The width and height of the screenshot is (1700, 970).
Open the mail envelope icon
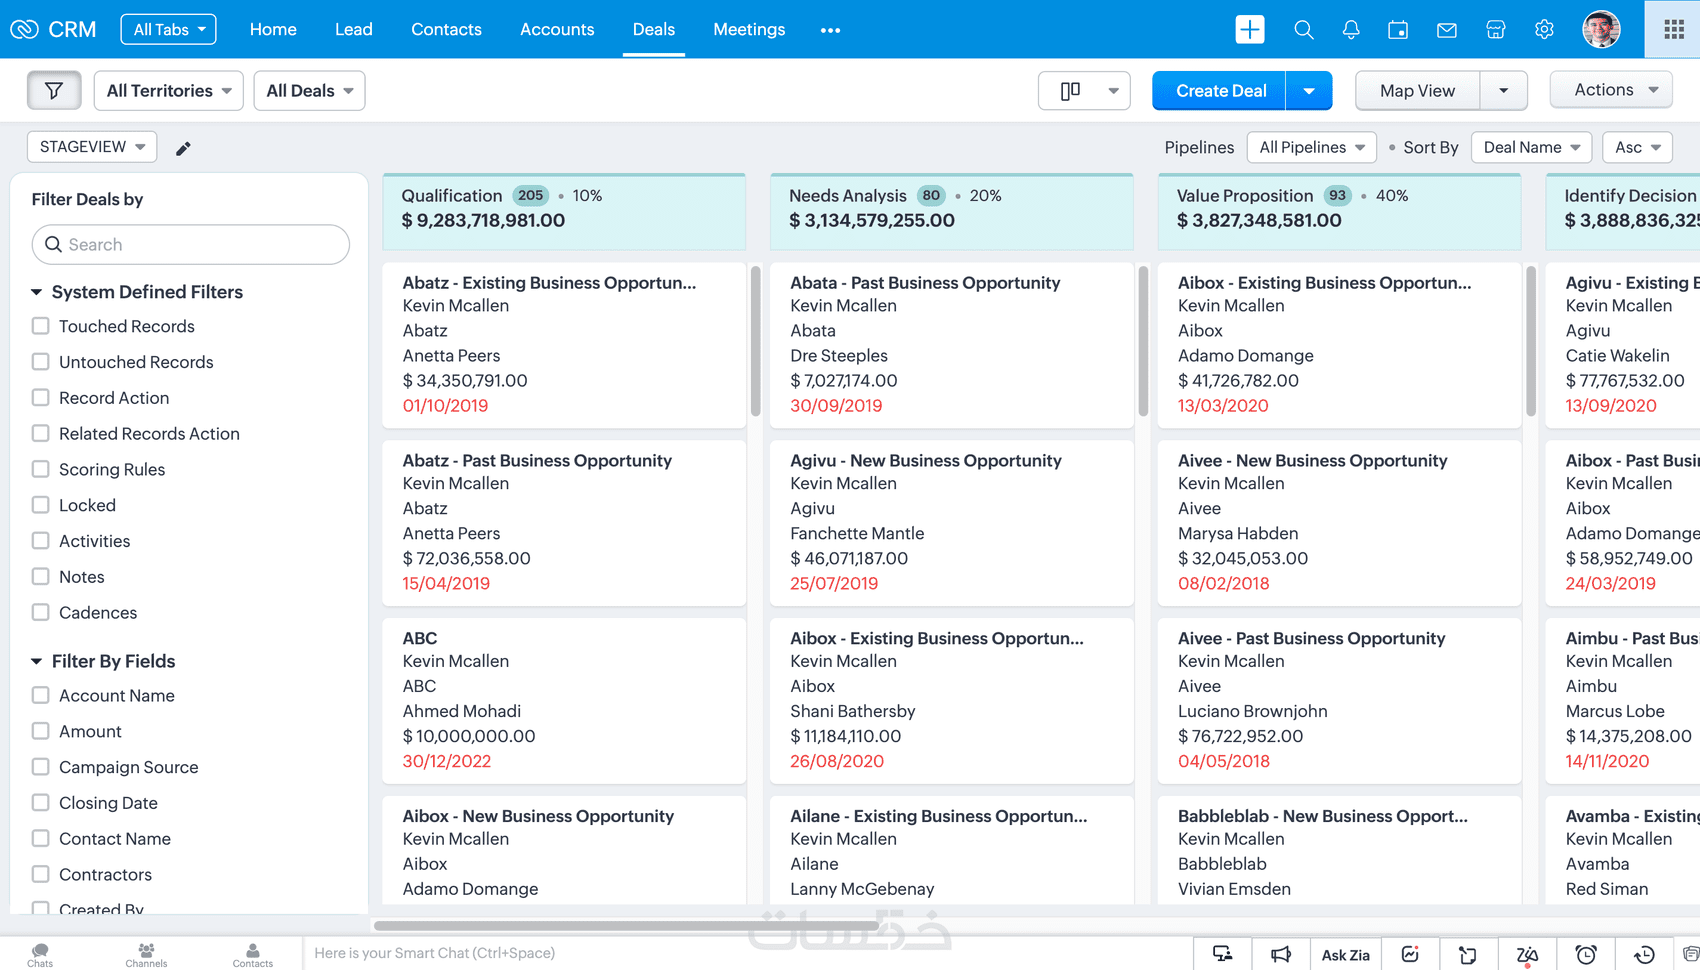pos(1446,30)
